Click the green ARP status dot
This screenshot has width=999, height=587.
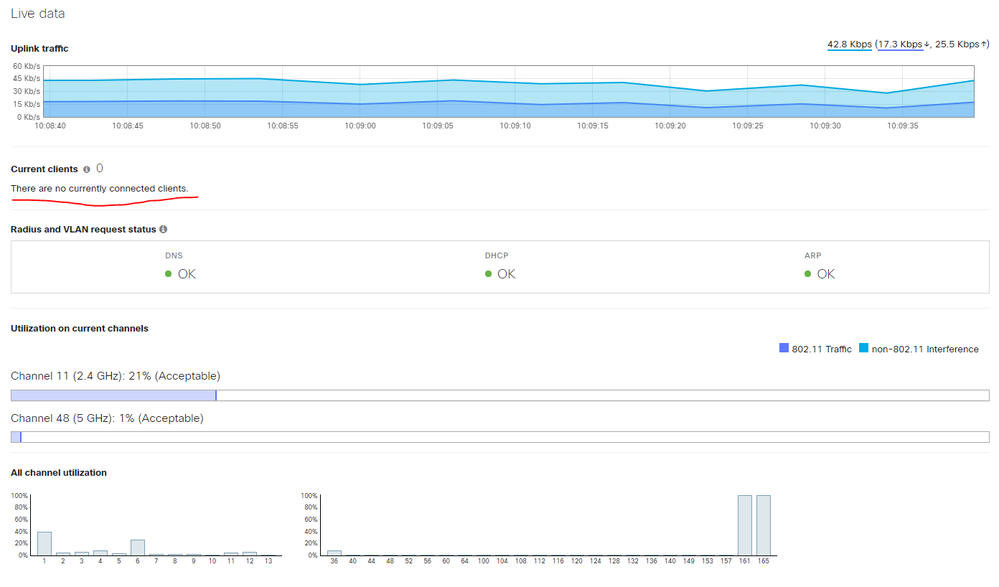pos(808,274)
